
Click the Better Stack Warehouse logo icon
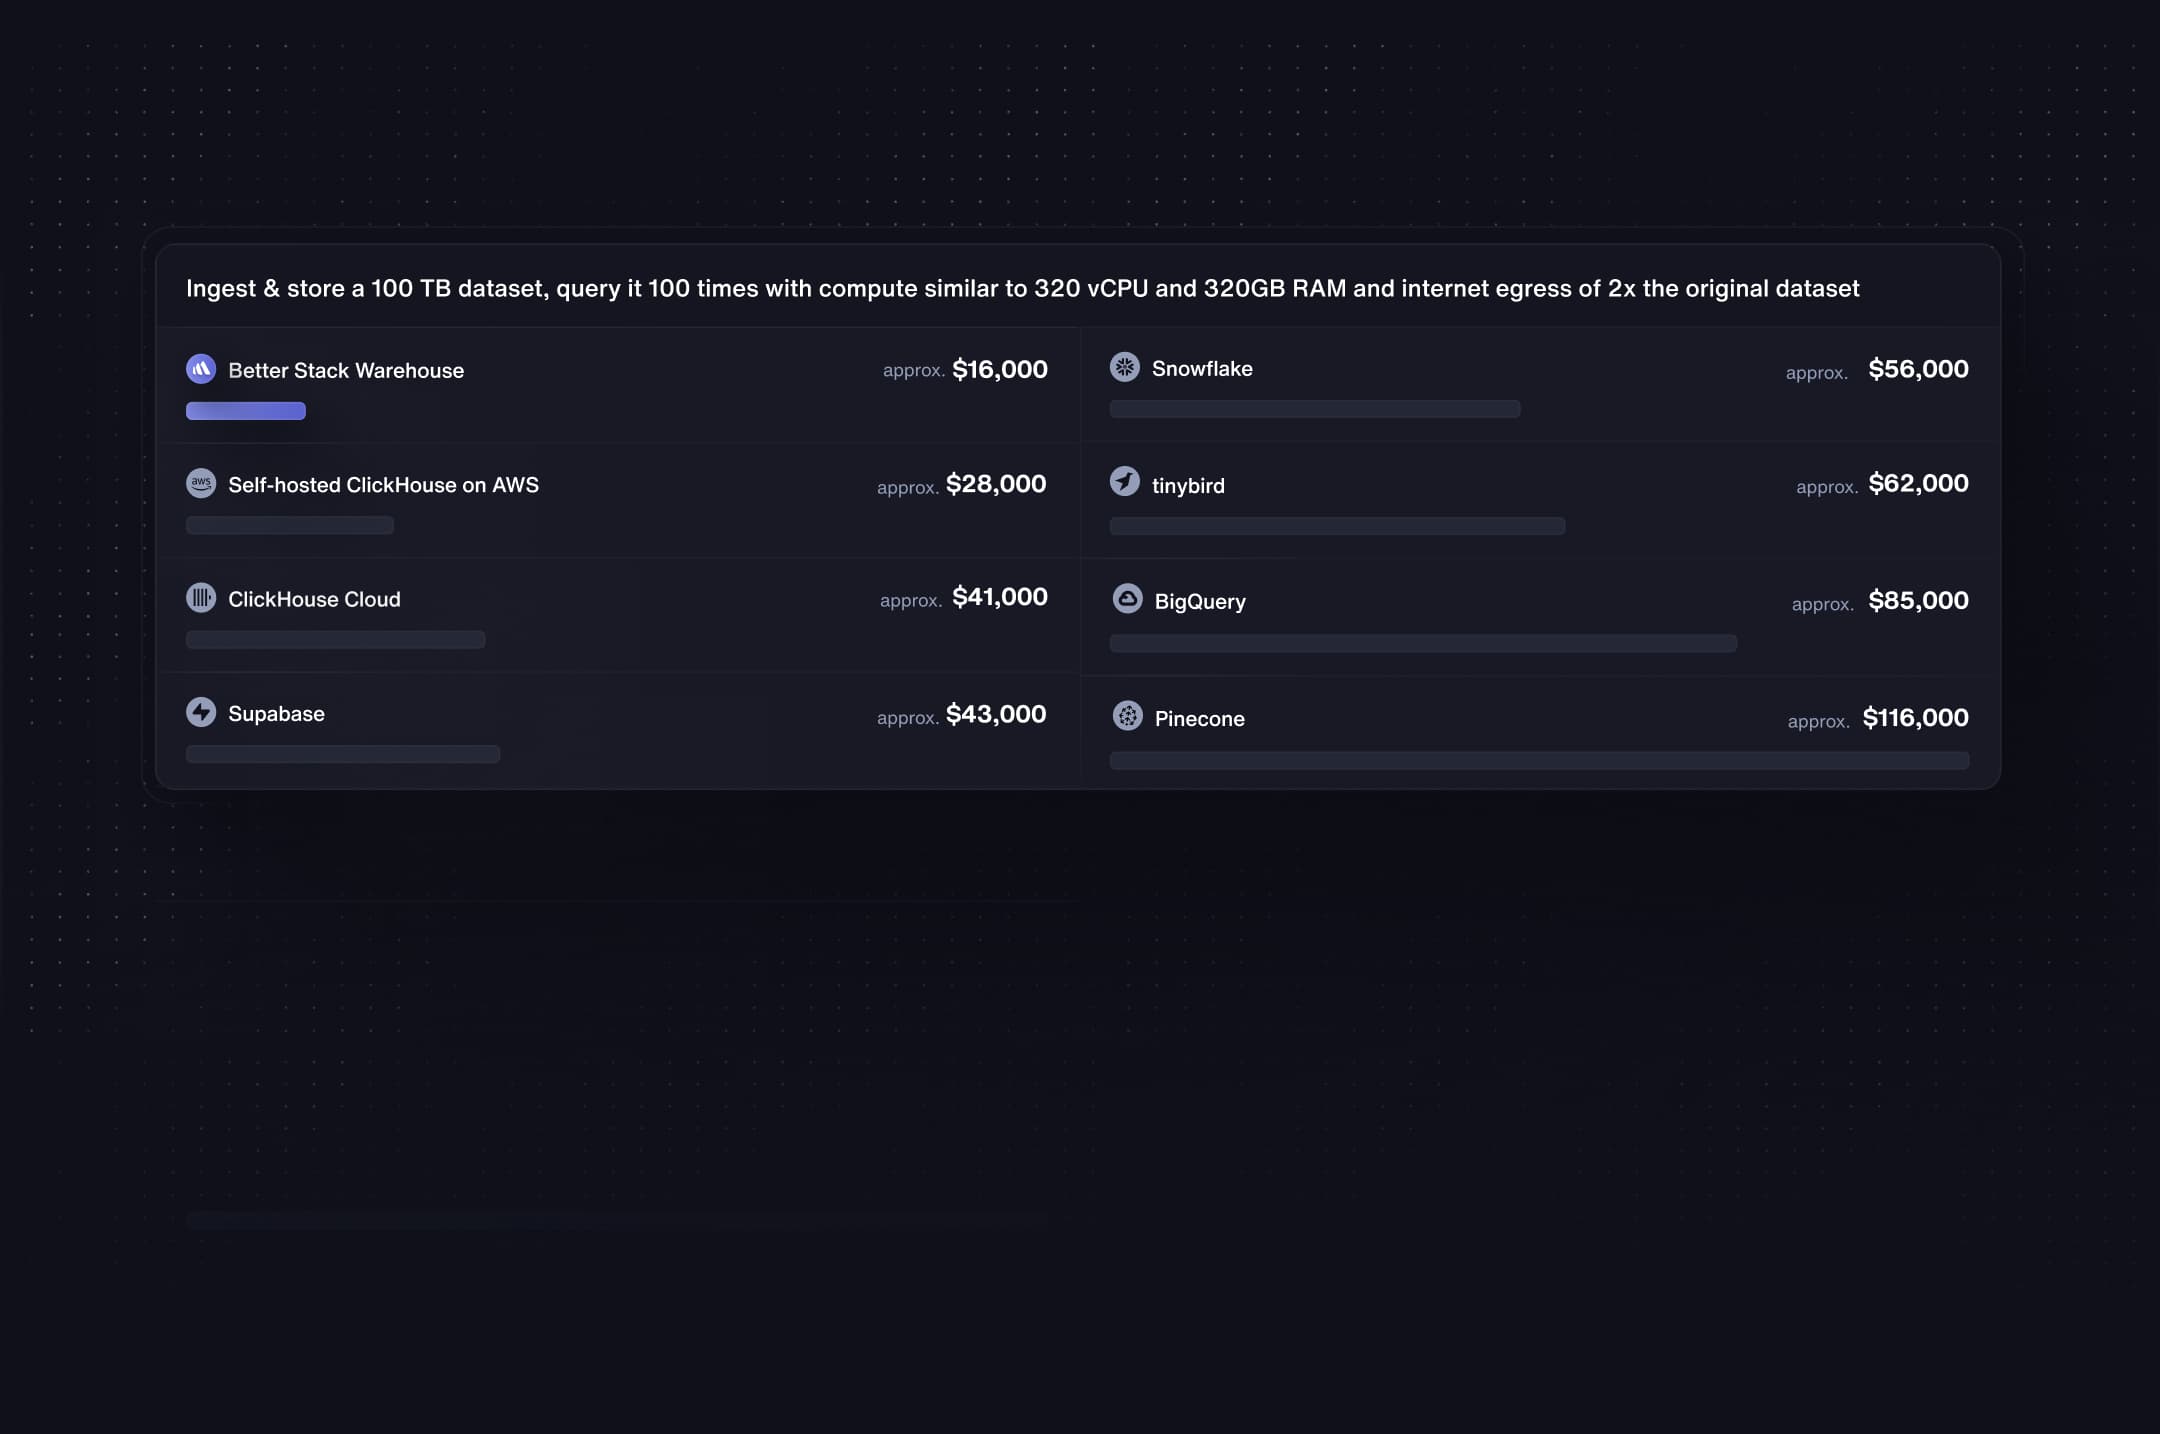tap(201, 369)
